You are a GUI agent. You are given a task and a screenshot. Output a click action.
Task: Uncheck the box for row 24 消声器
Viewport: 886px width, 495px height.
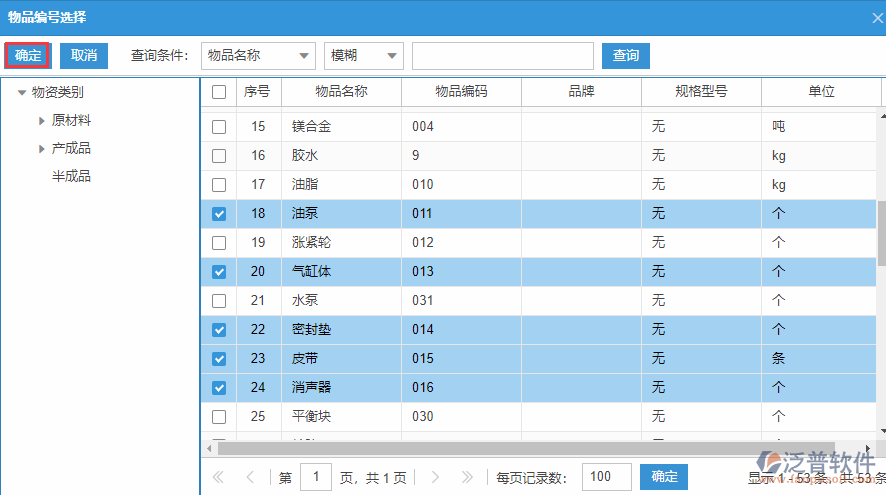(219, 388)
